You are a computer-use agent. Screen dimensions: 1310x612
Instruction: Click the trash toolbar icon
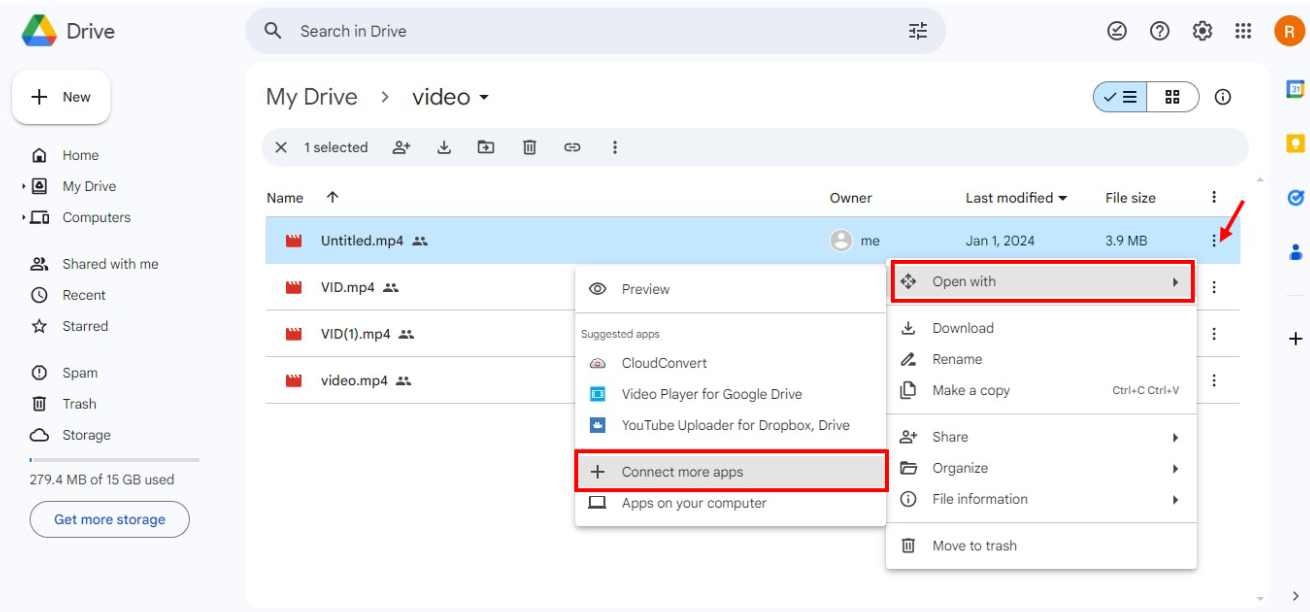point(530,147)
